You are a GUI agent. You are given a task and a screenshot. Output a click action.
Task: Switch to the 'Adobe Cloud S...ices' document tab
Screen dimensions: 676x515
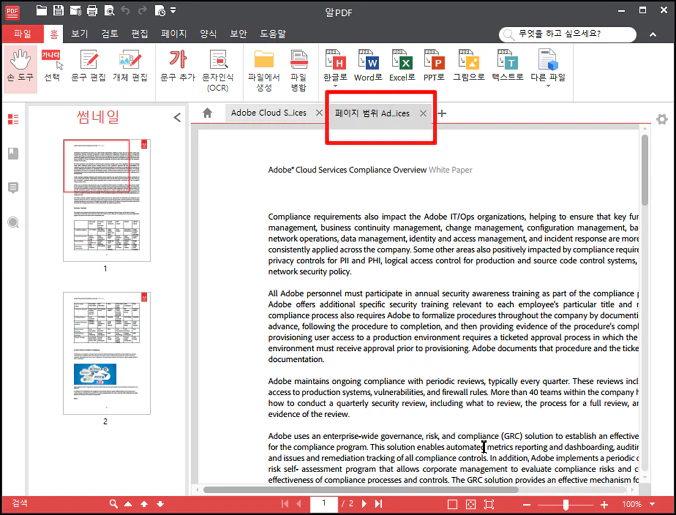268,113
